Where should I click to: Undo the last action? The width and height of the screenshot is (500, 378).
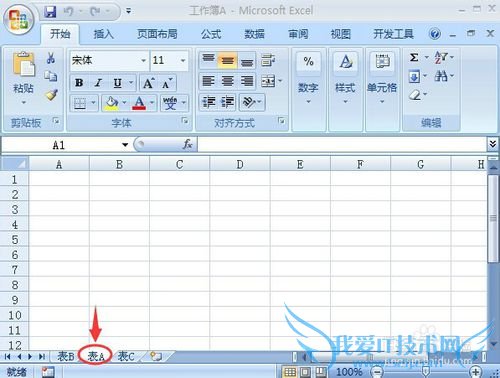68,12
